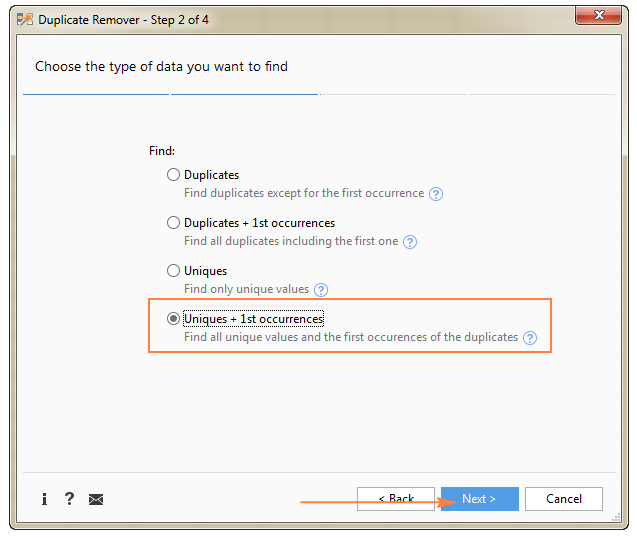The height and width of the screenshot is (547, 637).
Task: Click the first step progress segment
Action: click(96, 95)
